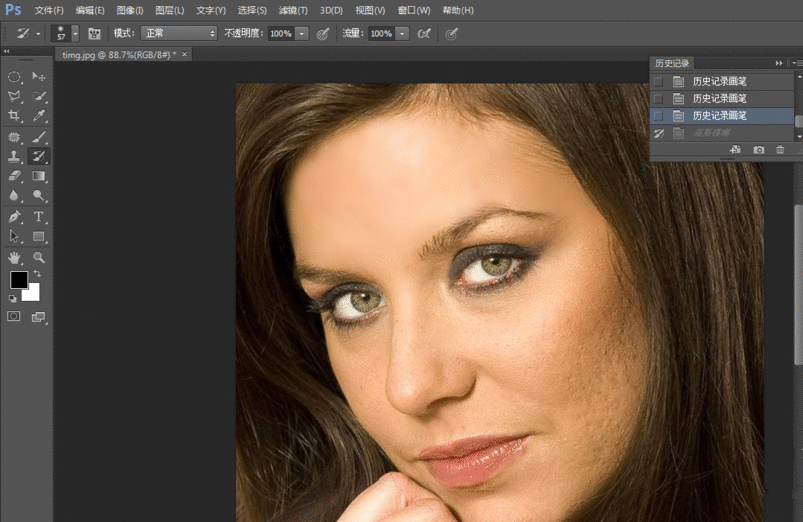
Task: Open the 模式 blending mode dropdown
Action: [x=179, y=33]
